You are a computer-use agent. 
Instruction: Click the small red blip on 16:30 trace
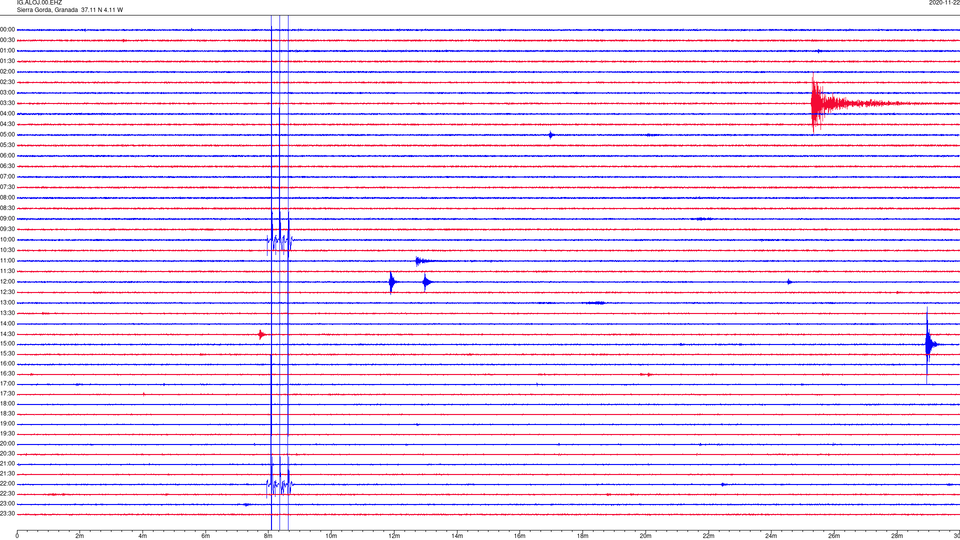(647, 374)
